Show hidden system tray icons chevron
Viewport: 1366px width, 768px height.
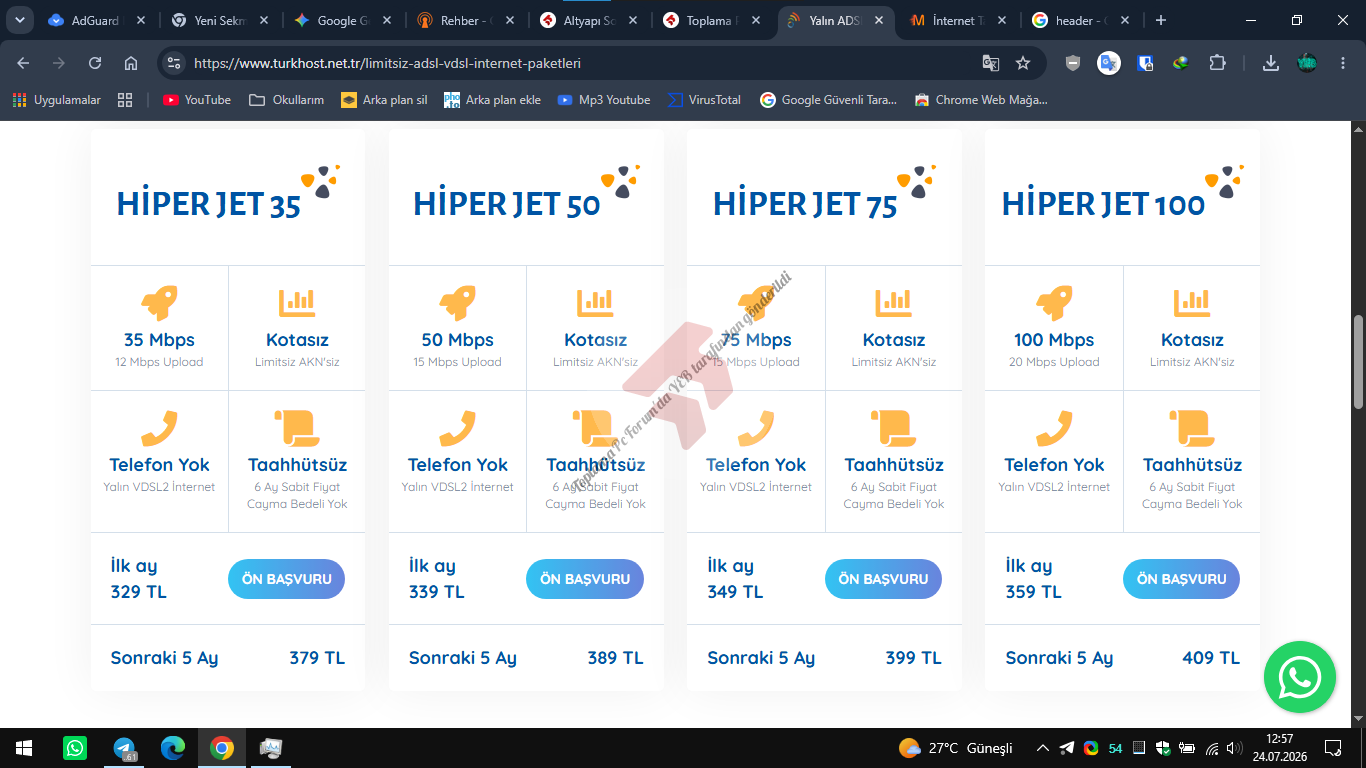1043,748
